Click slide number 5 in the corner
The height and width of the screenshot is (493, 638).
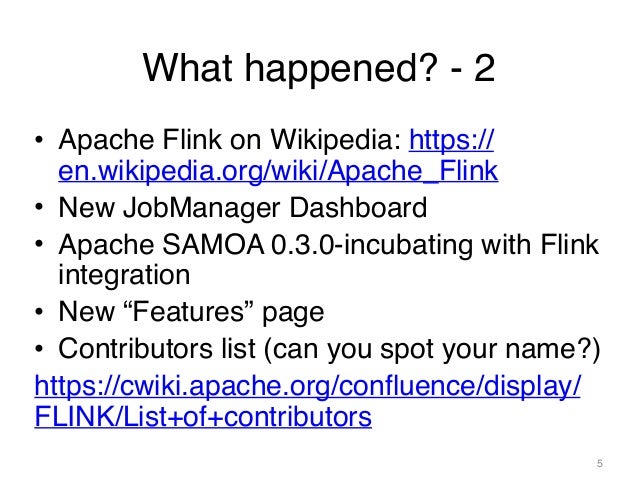[599, 464]
